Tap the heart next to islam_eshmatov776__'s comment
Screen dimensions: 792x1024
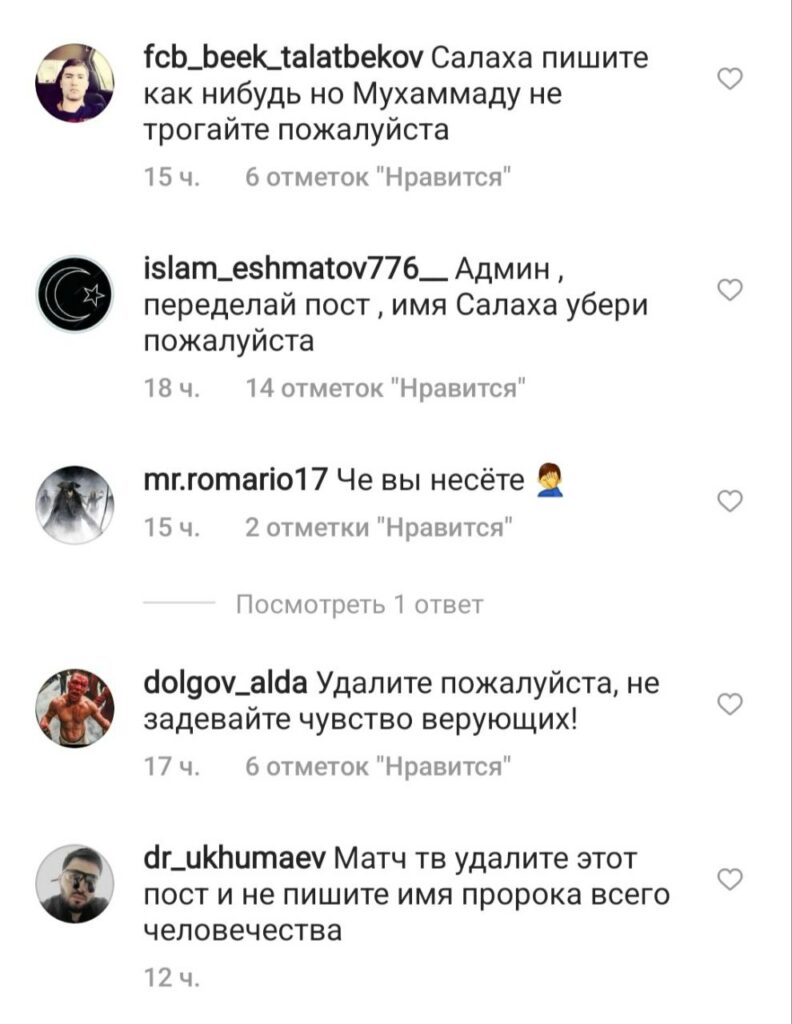click(x=730, y=290)
